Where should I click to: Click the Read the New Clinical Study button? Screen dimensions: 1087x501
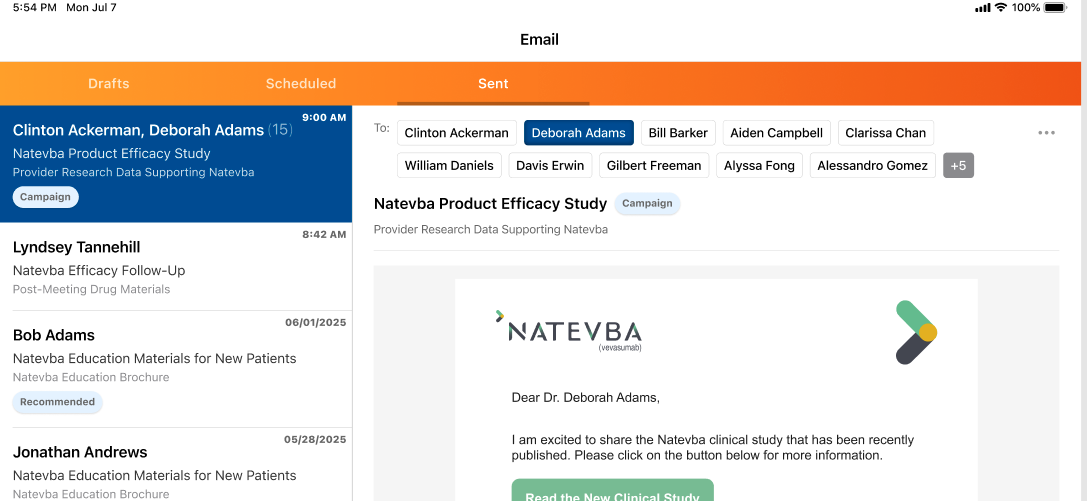tap(612, 492)
